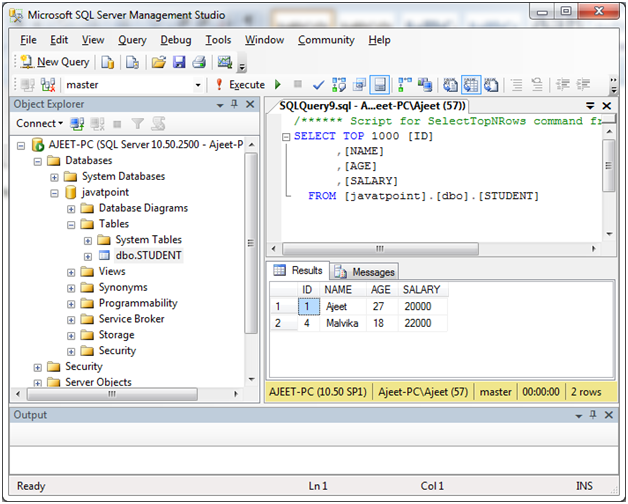Open the Window menu
This screenshot has height=504, width=628.
tap(264, 40)
